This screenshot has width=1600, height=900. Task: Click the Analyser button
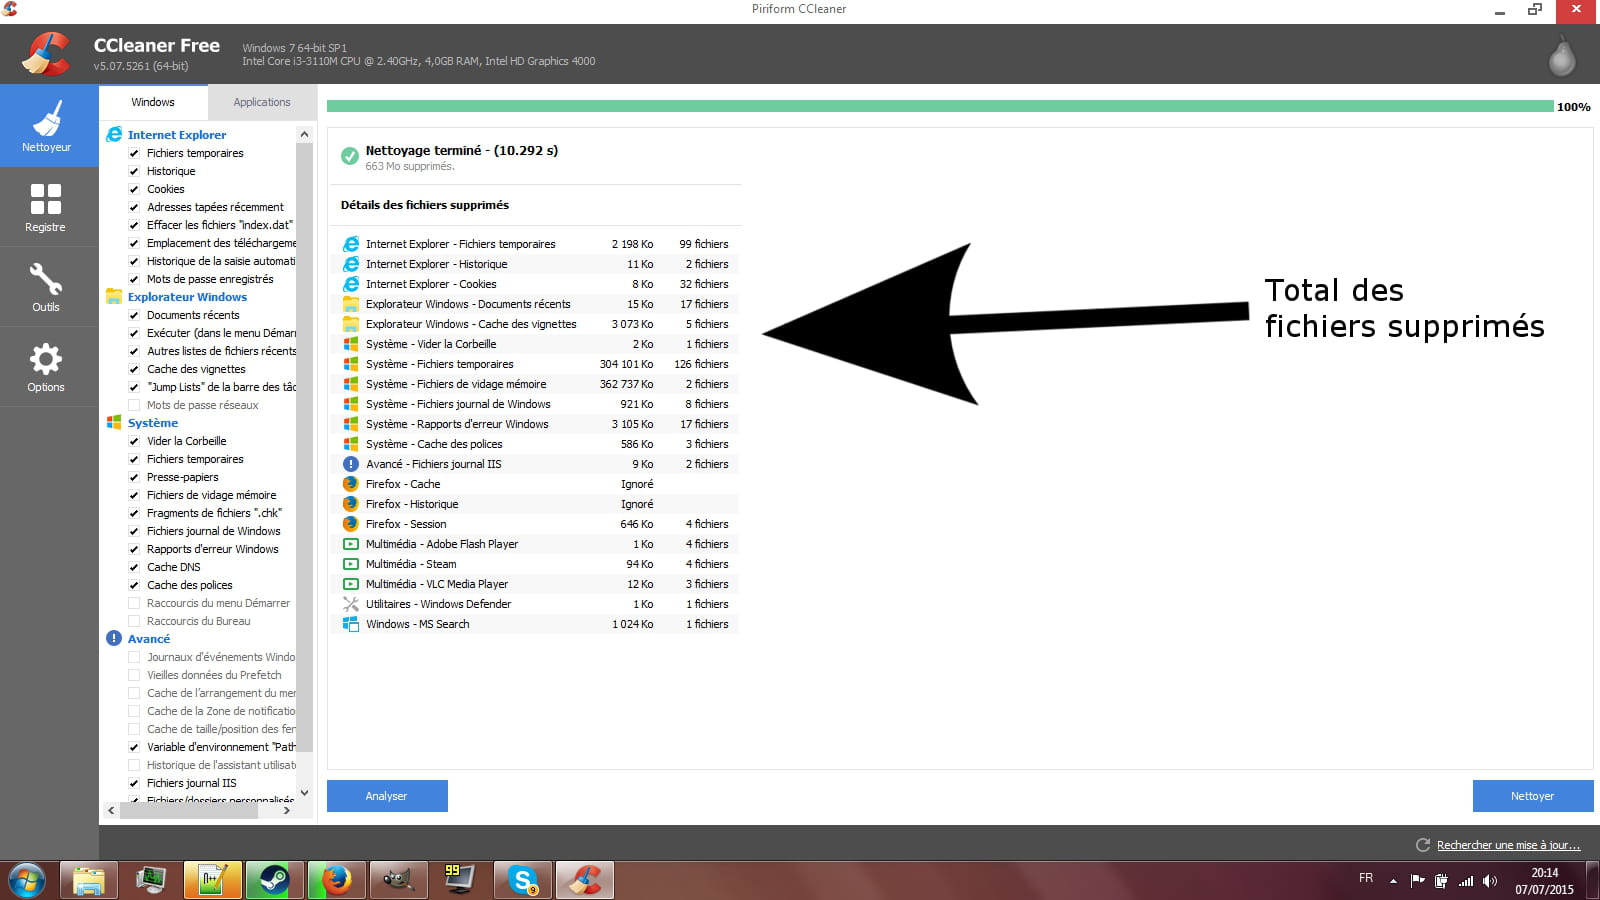[x=387, y=796]
